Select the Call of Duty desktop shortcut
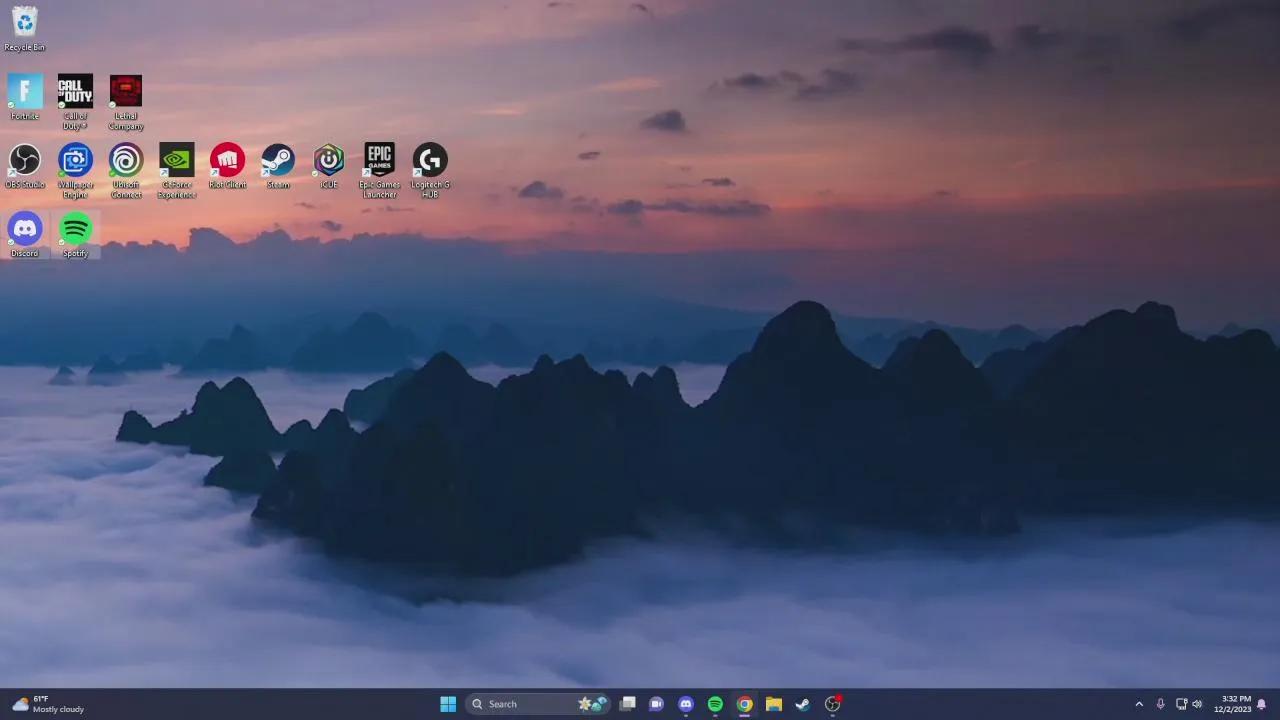The width and height of the screenshot is (1280, 720). pyautogui.click(x=75, y=102)
